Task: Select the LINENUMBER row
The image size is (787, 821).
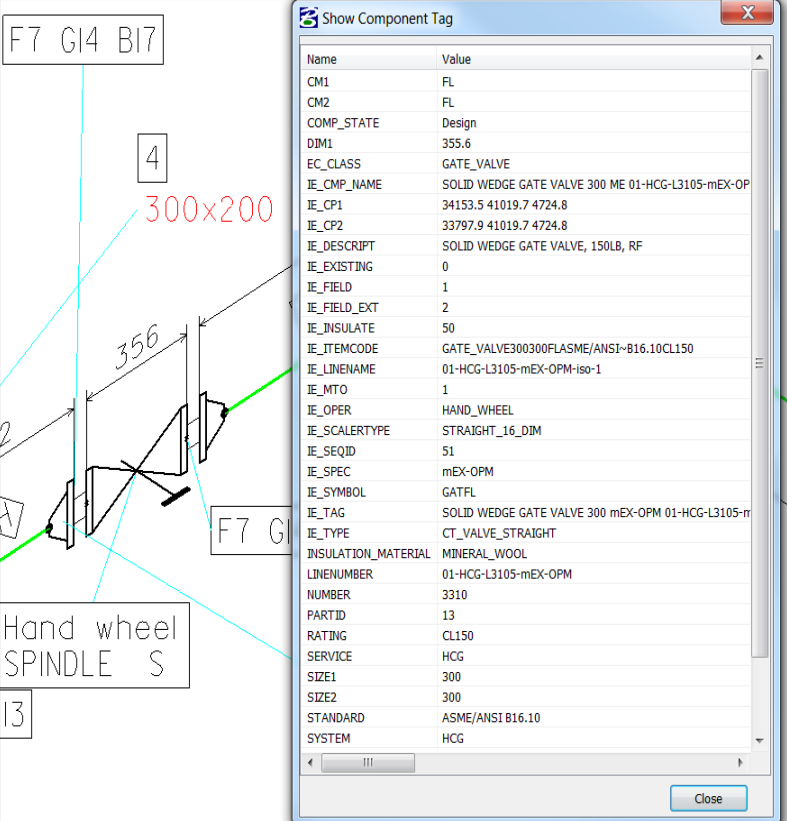Action: coord(526,574)
